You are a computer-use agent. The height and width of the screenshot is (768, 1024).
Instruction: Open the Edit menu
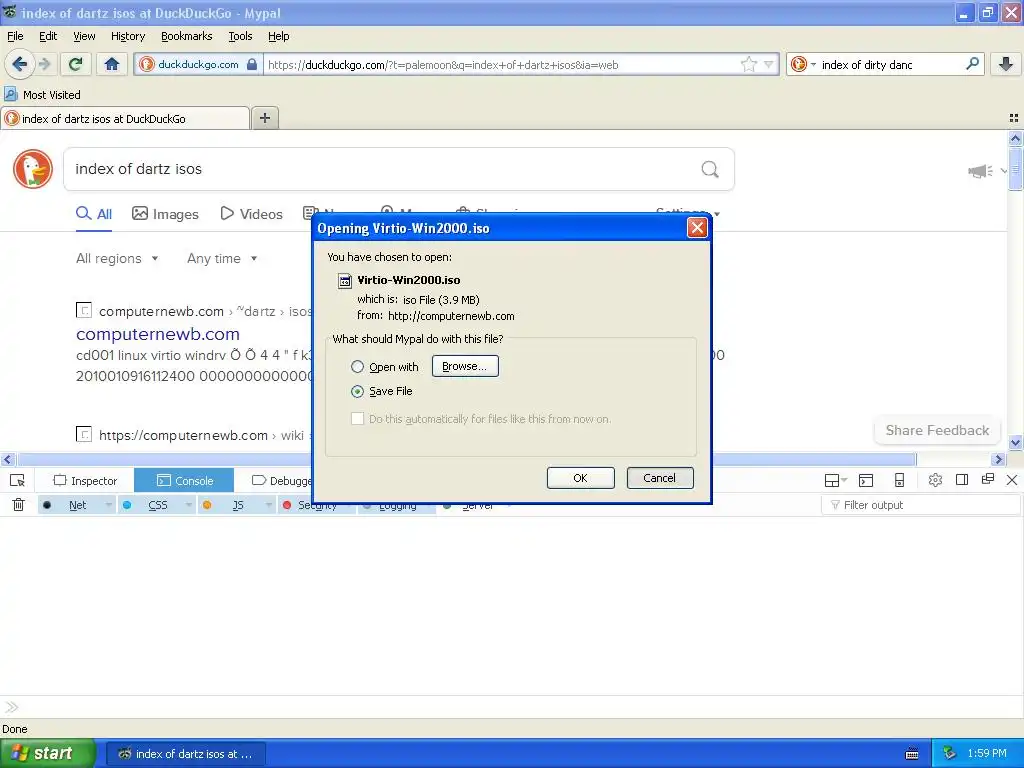[48, 36]
